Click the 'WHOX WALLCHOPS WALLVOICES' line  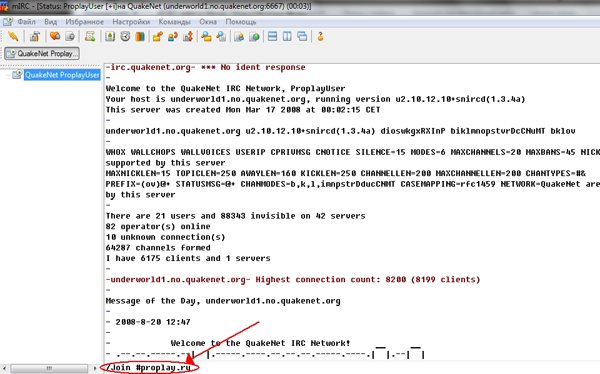(x=353, y=152)
